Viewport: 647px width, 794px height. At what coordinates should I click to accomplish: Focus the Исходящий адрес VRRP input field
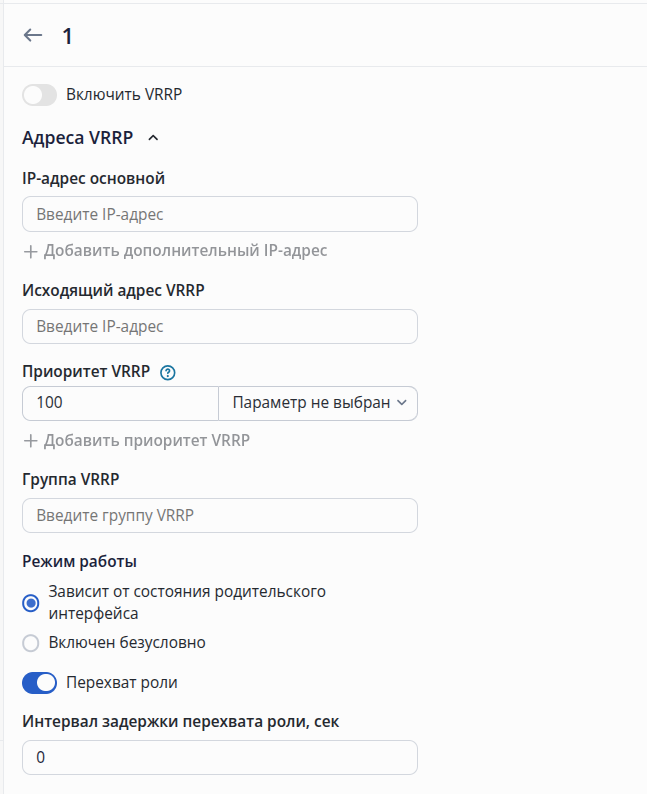[x=220, y=327]
